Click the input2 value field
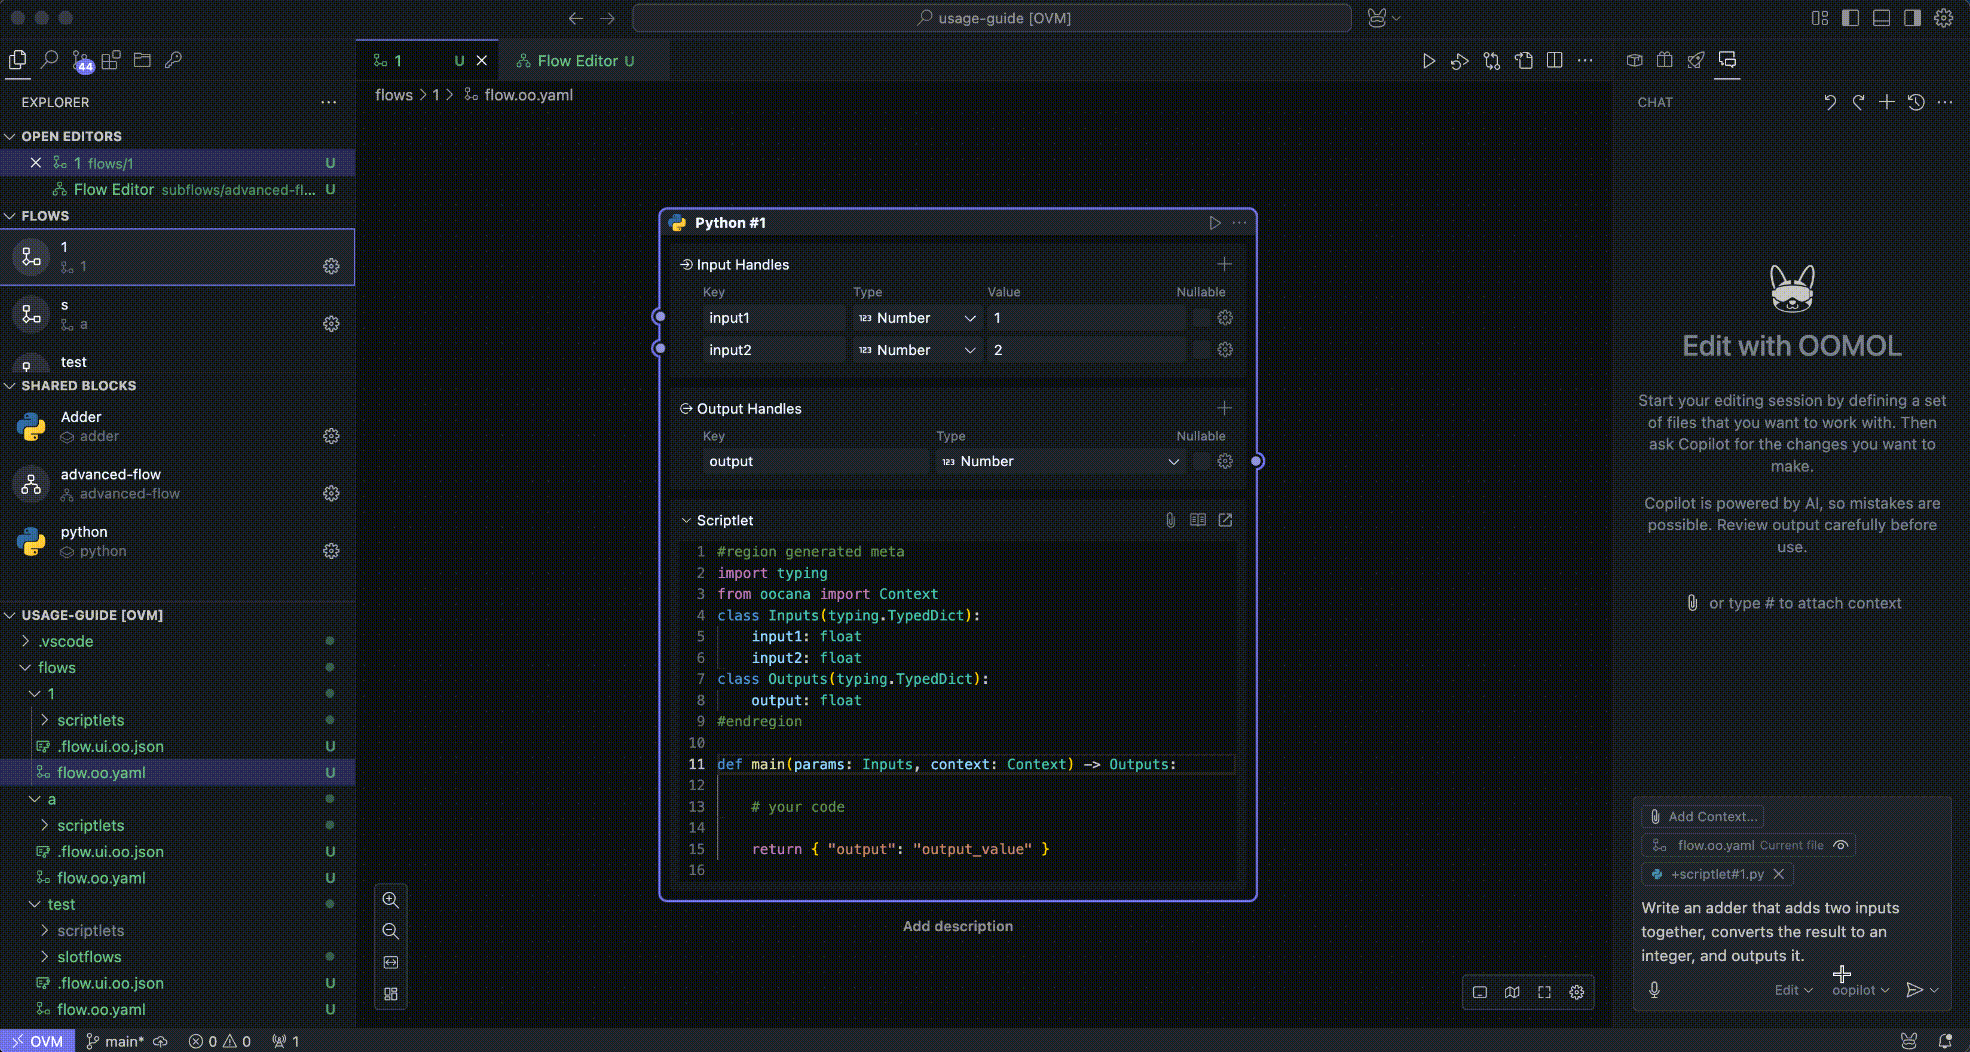 click(1085, 350)
